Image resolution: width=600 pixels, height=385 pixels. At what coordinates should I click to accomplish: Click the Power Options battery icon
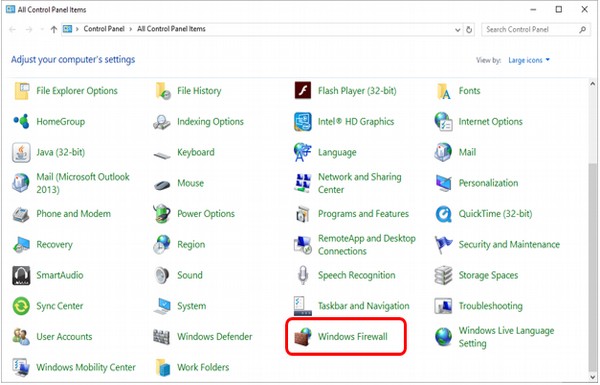[162, 213]
